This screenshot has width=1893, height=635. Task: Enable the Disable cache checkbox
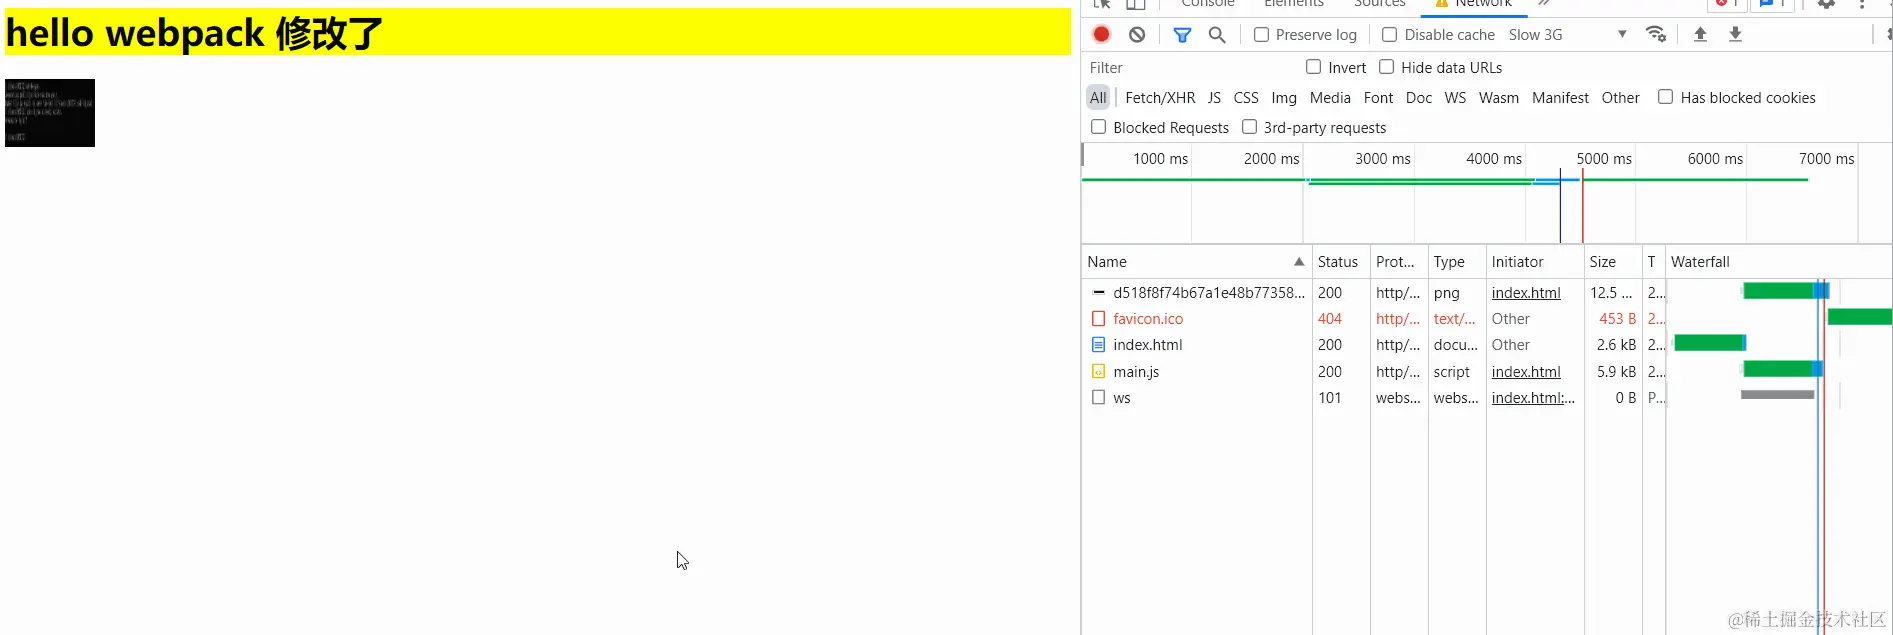click(x=1389, y=34)
